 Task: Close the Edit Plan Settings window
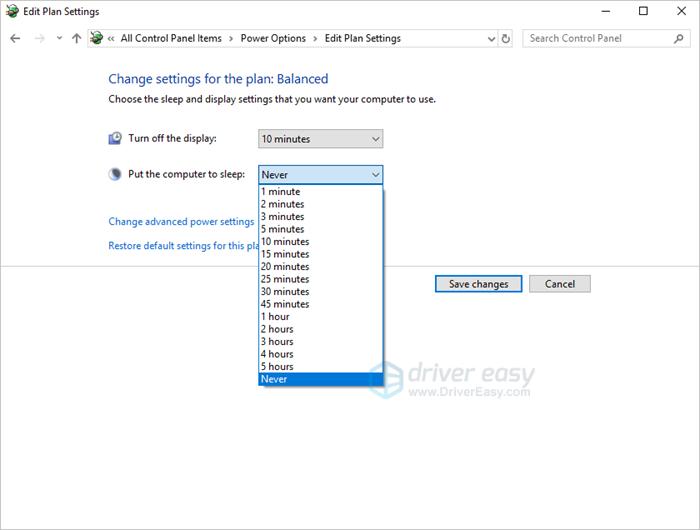point(681,11)
